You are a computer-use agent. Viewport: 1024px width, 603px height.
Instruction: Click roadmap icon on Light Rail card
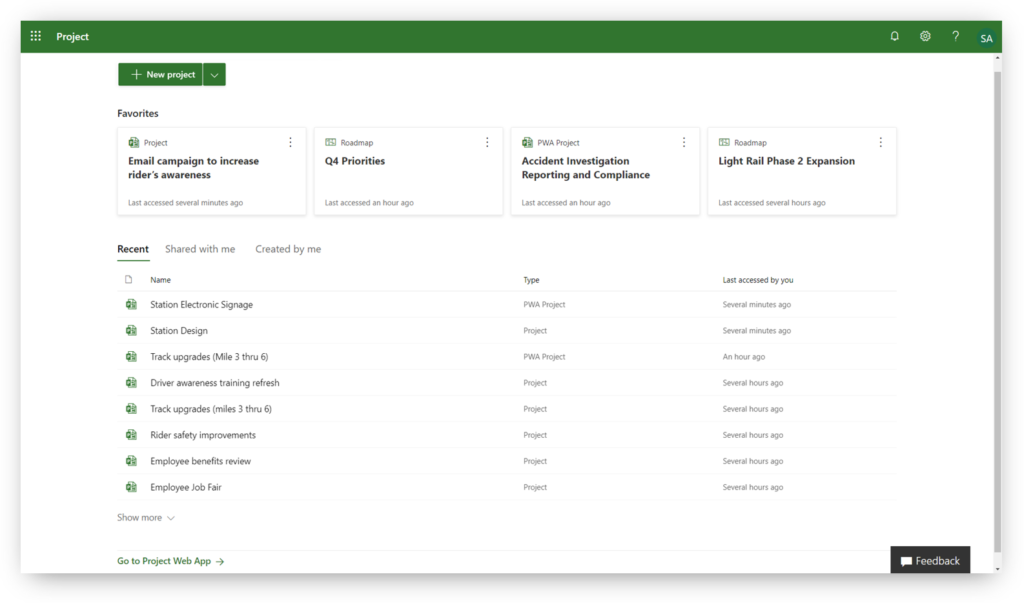click(724, 142)
